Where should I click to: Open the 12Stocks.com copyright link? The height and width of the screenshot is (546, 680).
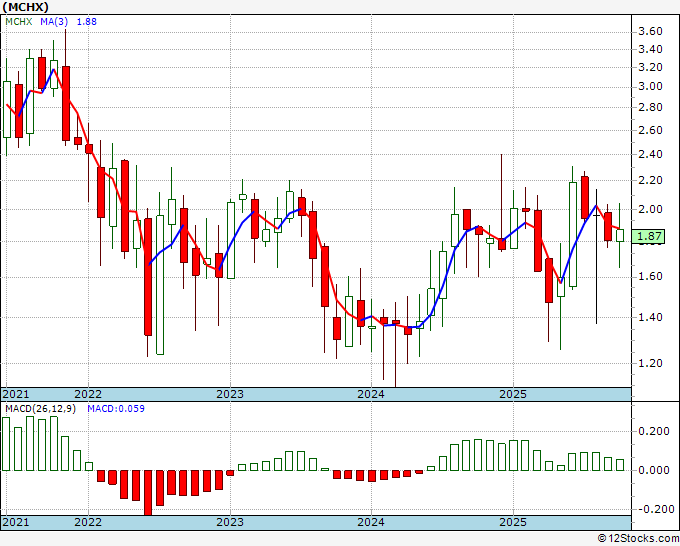coord(638,538)
